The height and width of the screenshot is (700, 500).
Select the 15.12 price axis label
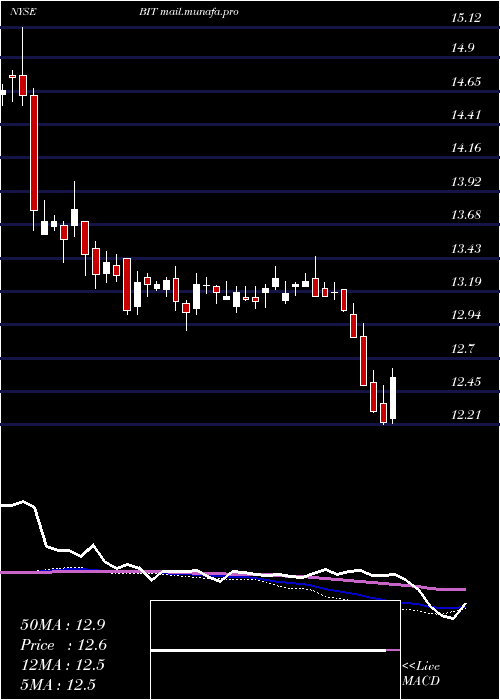[466, 18]
